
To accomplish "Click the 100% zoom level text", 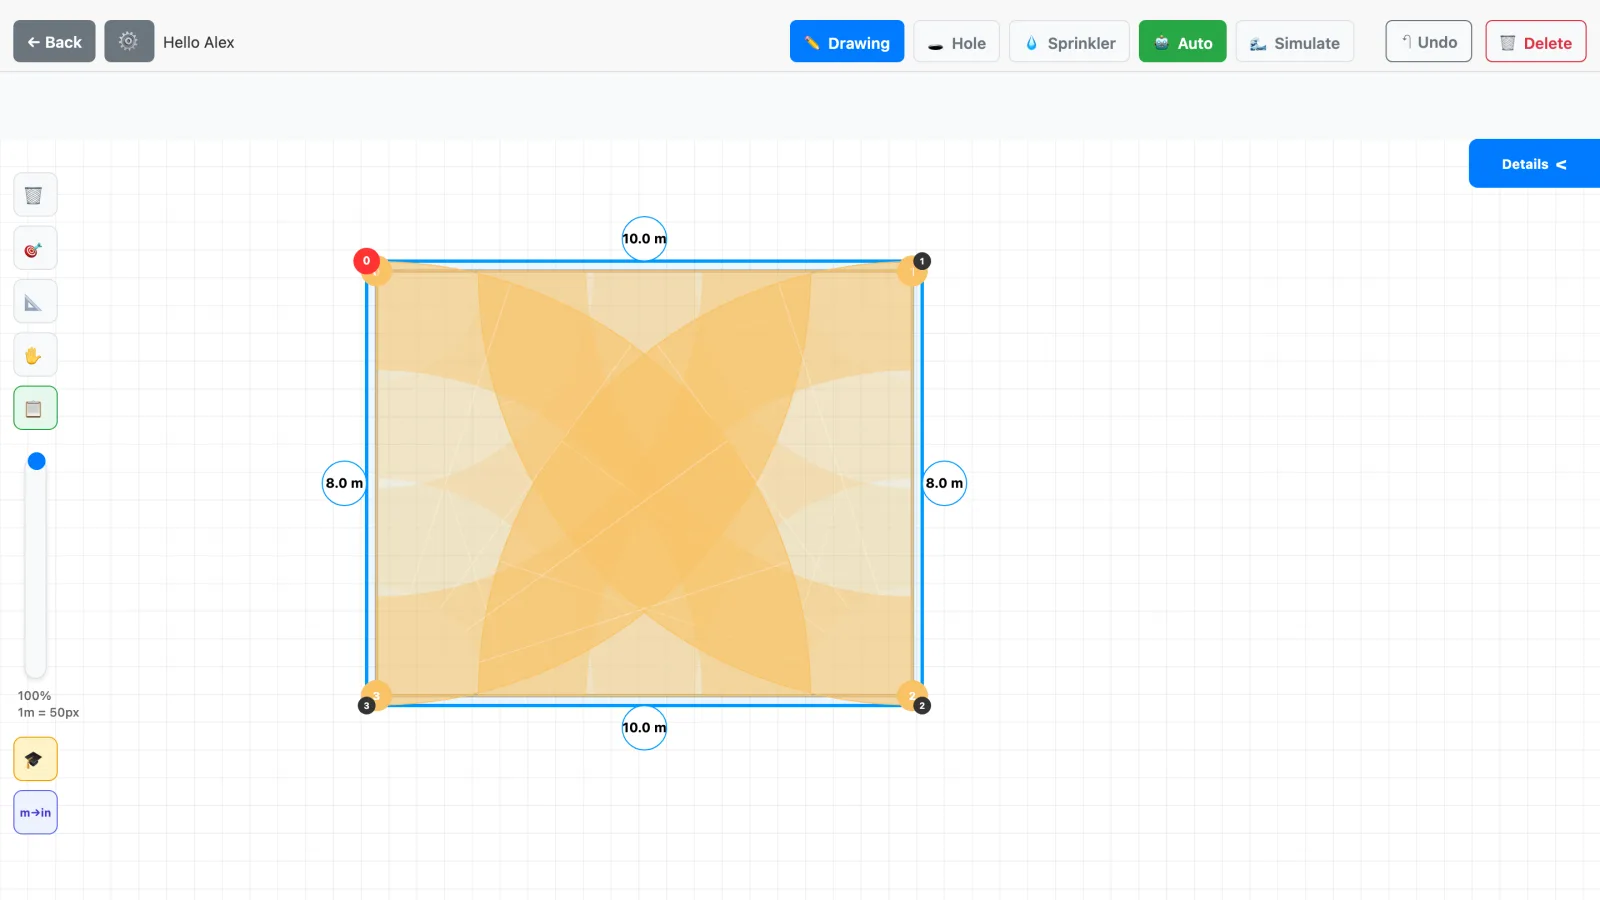I will click(x=35, y=696).
